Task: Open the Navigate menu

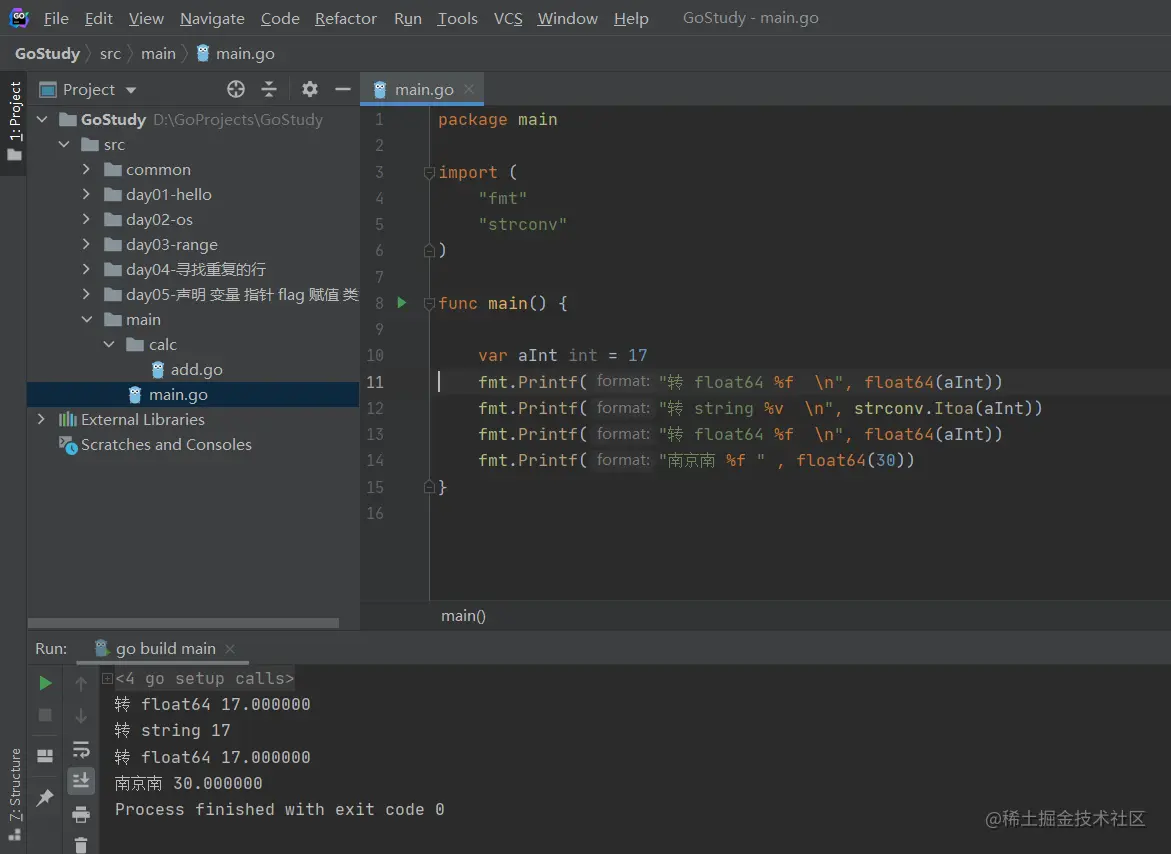Action: tap(212, 18)
